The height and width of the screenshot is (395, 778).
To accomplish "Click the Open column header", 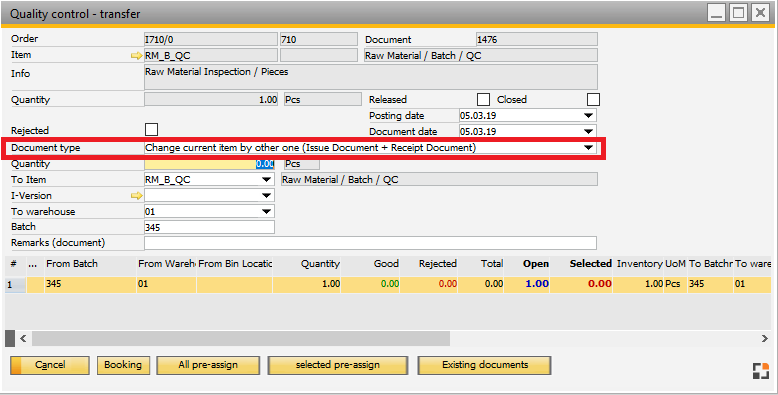I will 528,264.
